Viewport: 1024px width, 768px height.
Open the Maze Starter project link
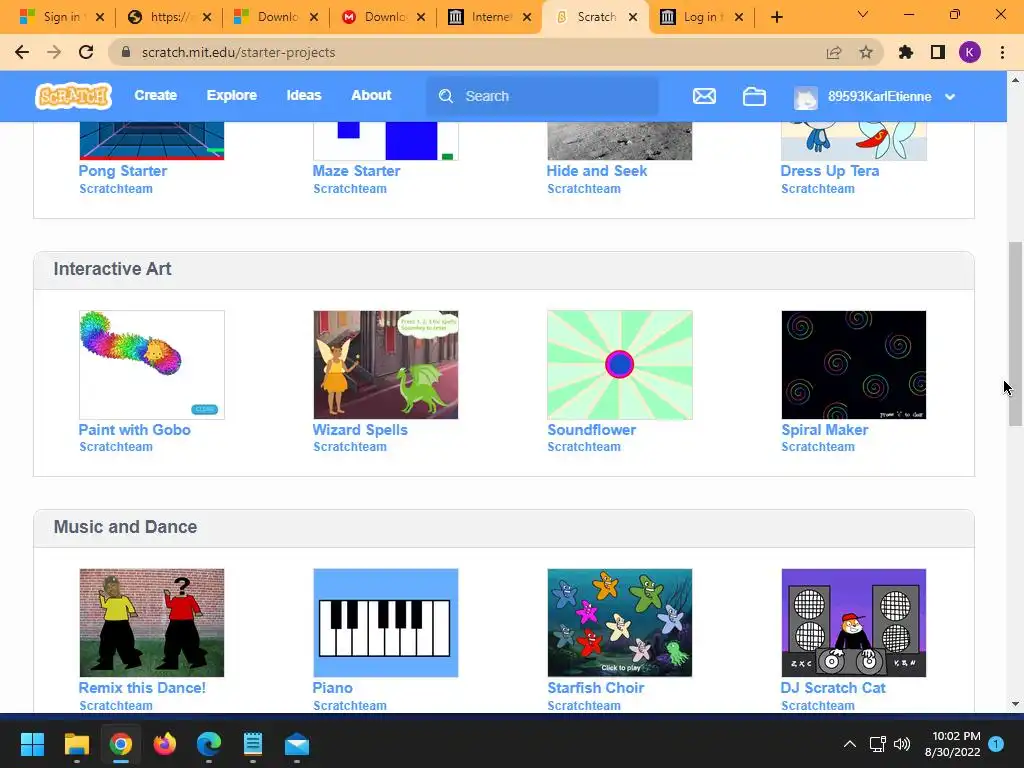point(356,170)
